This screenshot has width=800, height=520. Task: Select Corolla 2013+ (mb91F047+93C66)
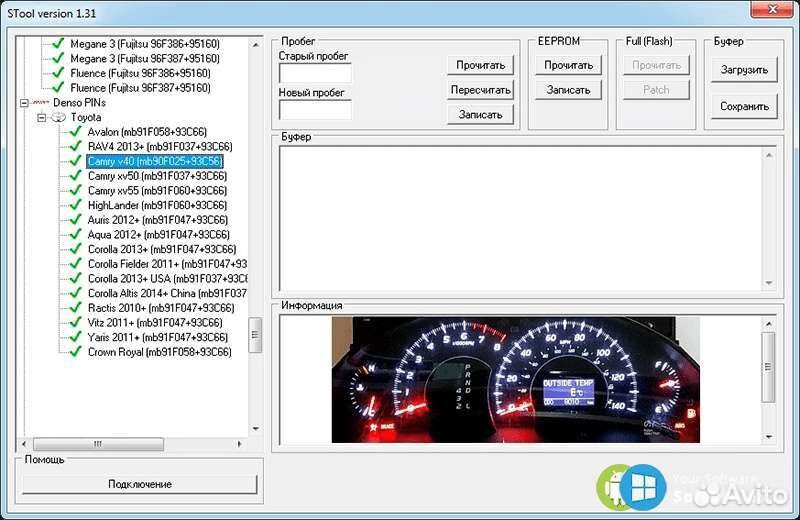162,250
